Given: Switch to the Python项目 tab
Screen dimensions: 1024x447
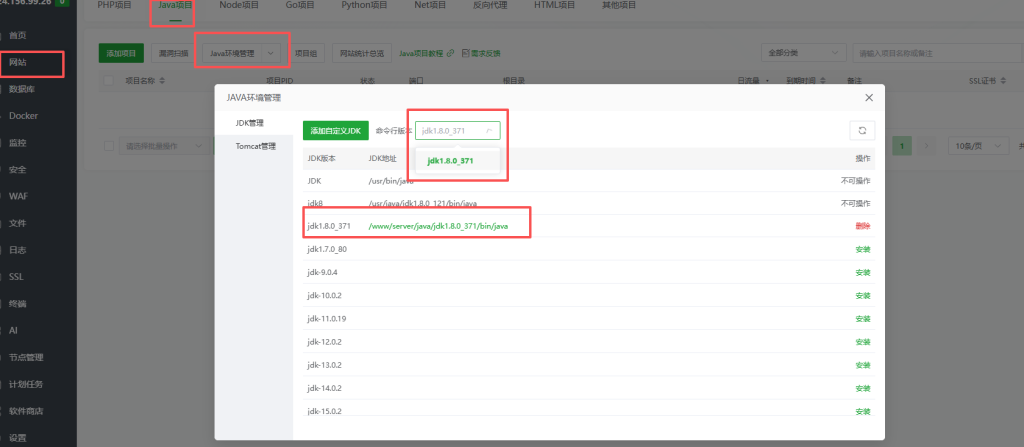Looking at the screenshot, I should [x=364, y=5].
